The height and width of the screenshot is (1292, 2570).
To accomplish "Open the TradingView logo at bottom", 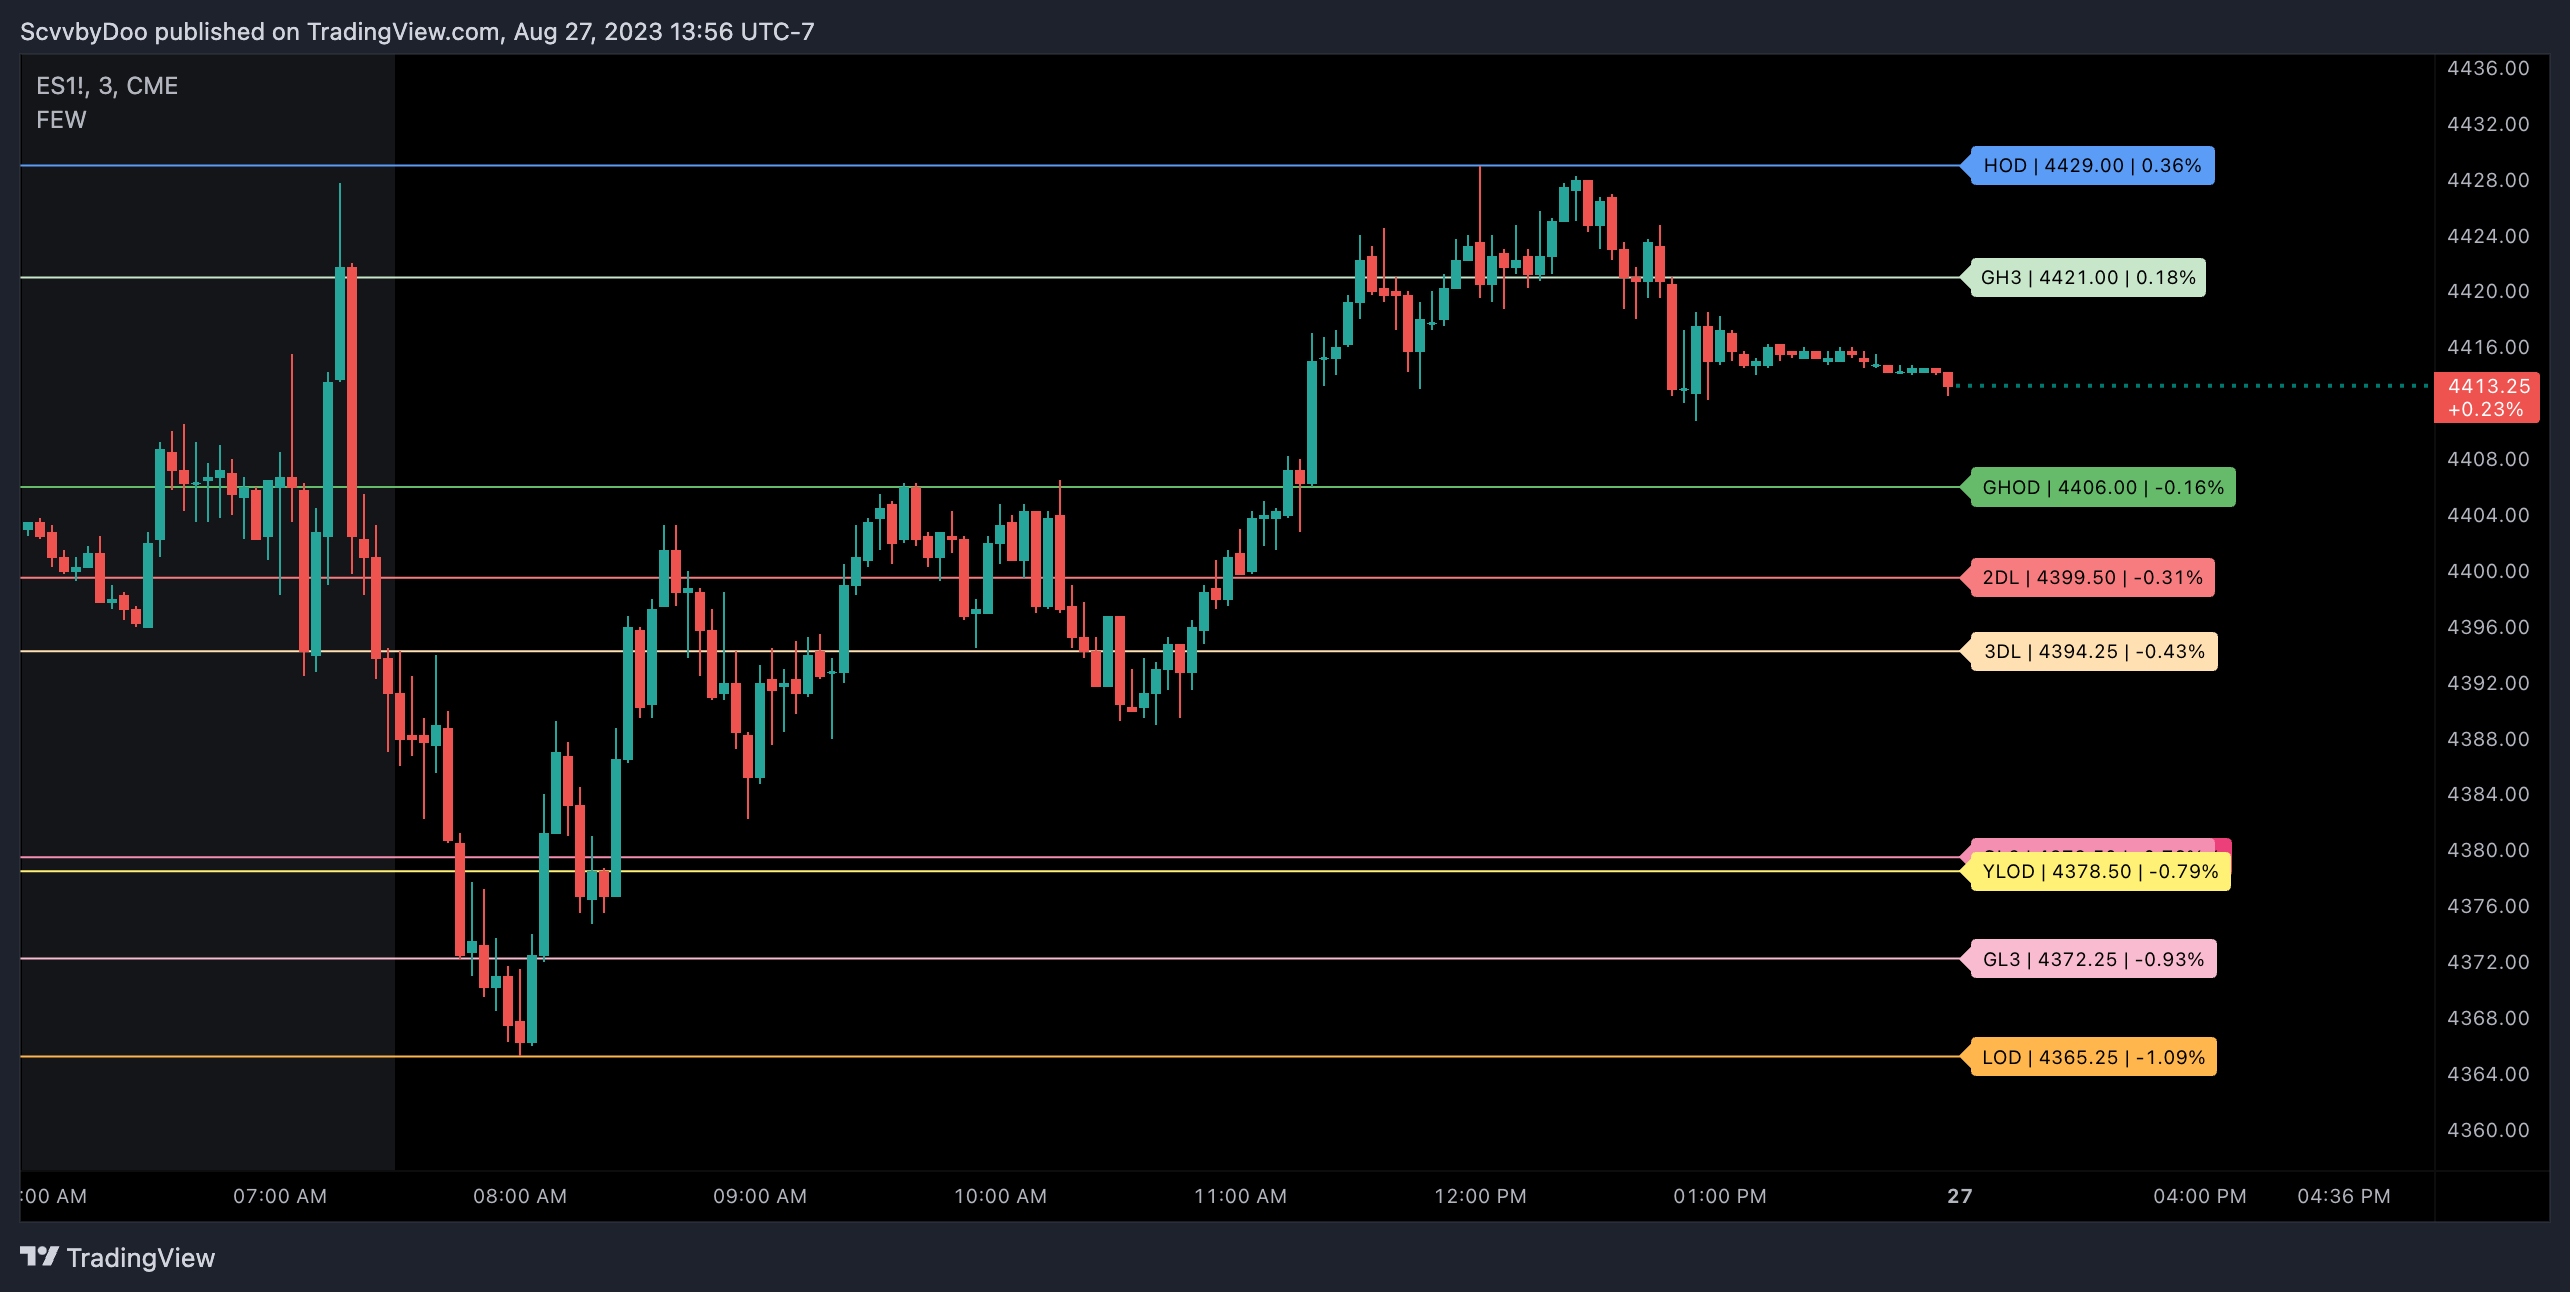I will (x=118, y=1258).
